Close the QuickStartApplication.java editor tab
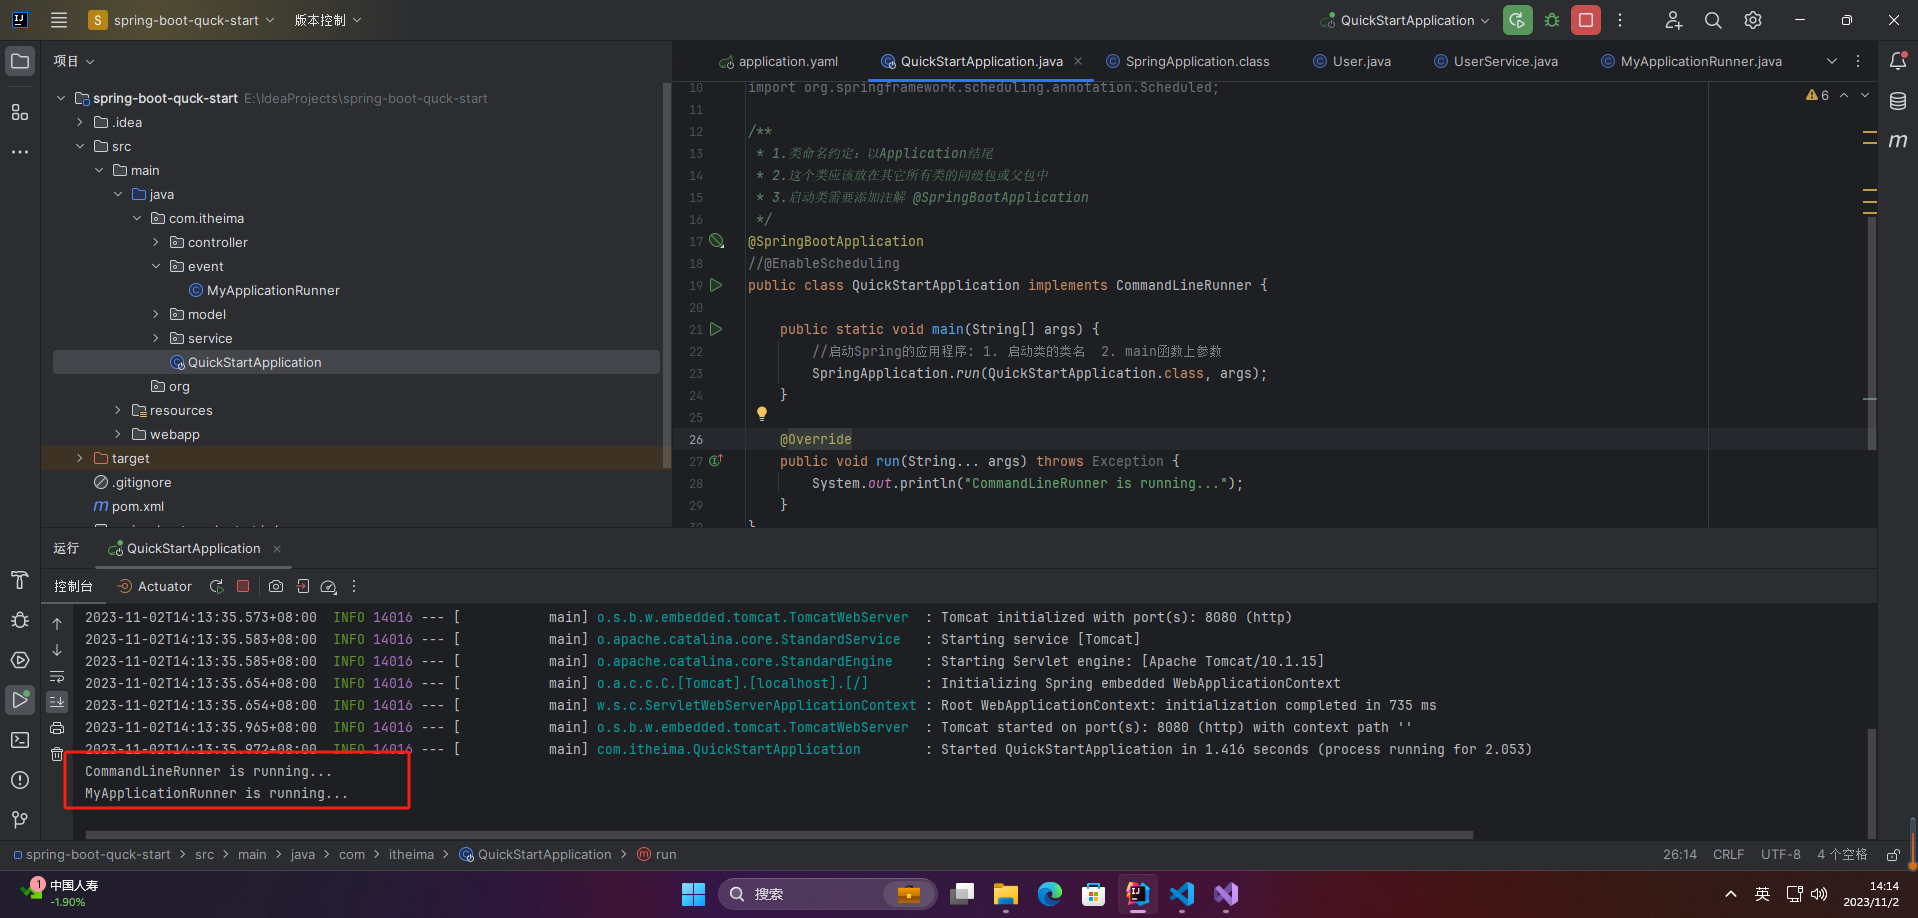 coord(1078,61)
